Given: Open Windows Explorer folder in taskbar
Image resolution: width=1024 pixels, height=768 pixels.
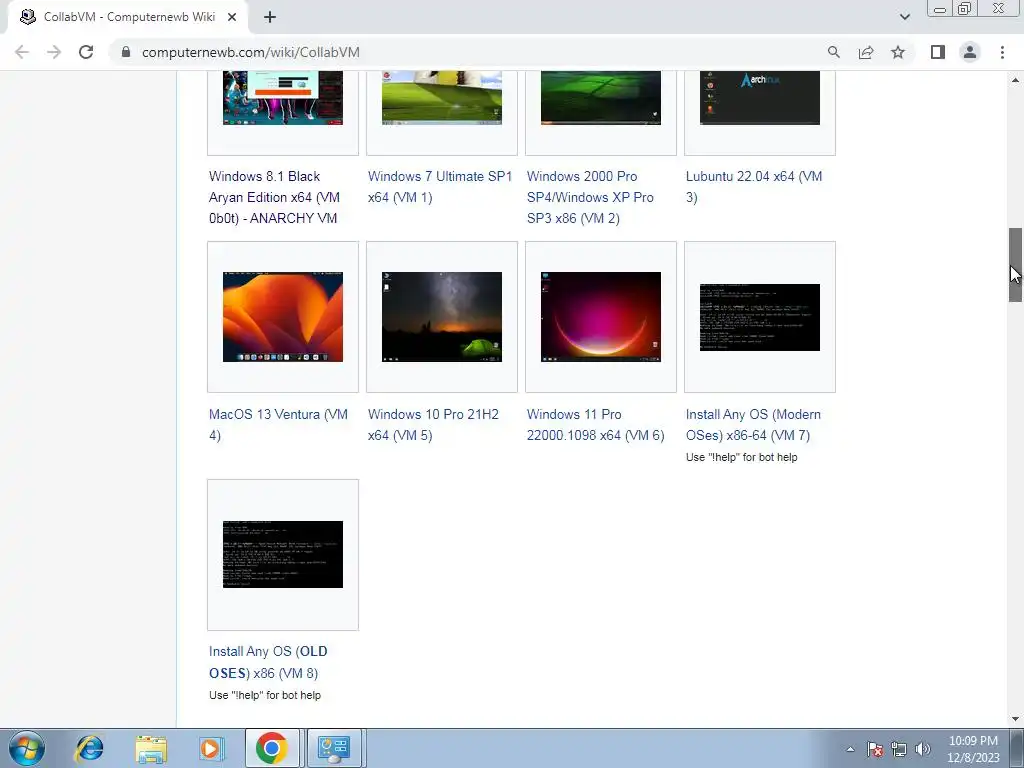Looking at the screenshot, I should 151,749.
